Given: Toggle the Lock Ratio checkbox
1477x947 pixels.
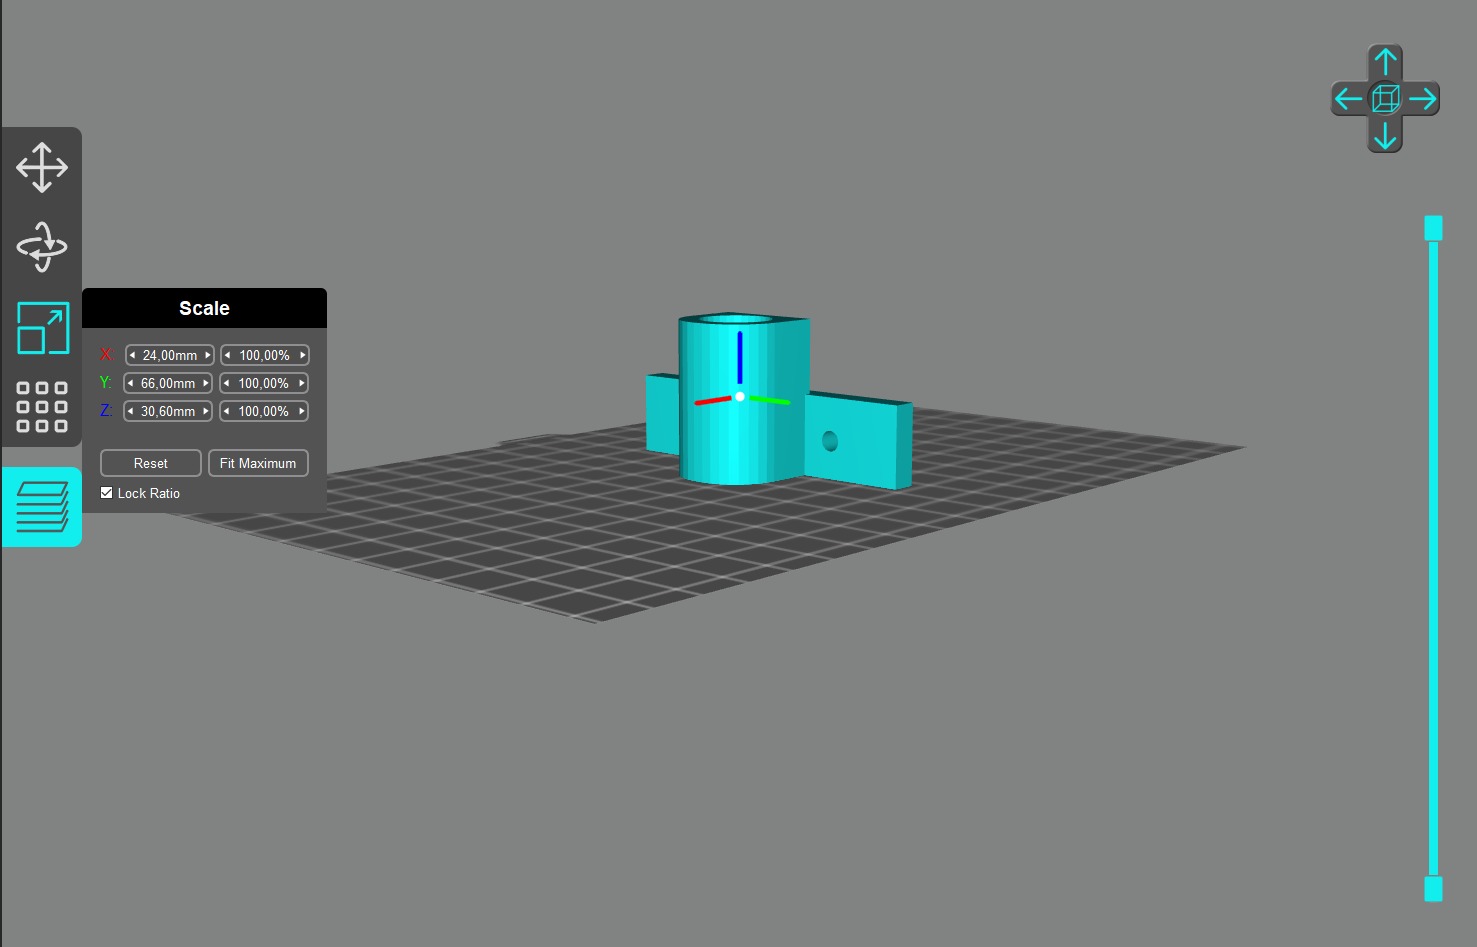Looking at the screenshot, I should (x=107, y=493).
